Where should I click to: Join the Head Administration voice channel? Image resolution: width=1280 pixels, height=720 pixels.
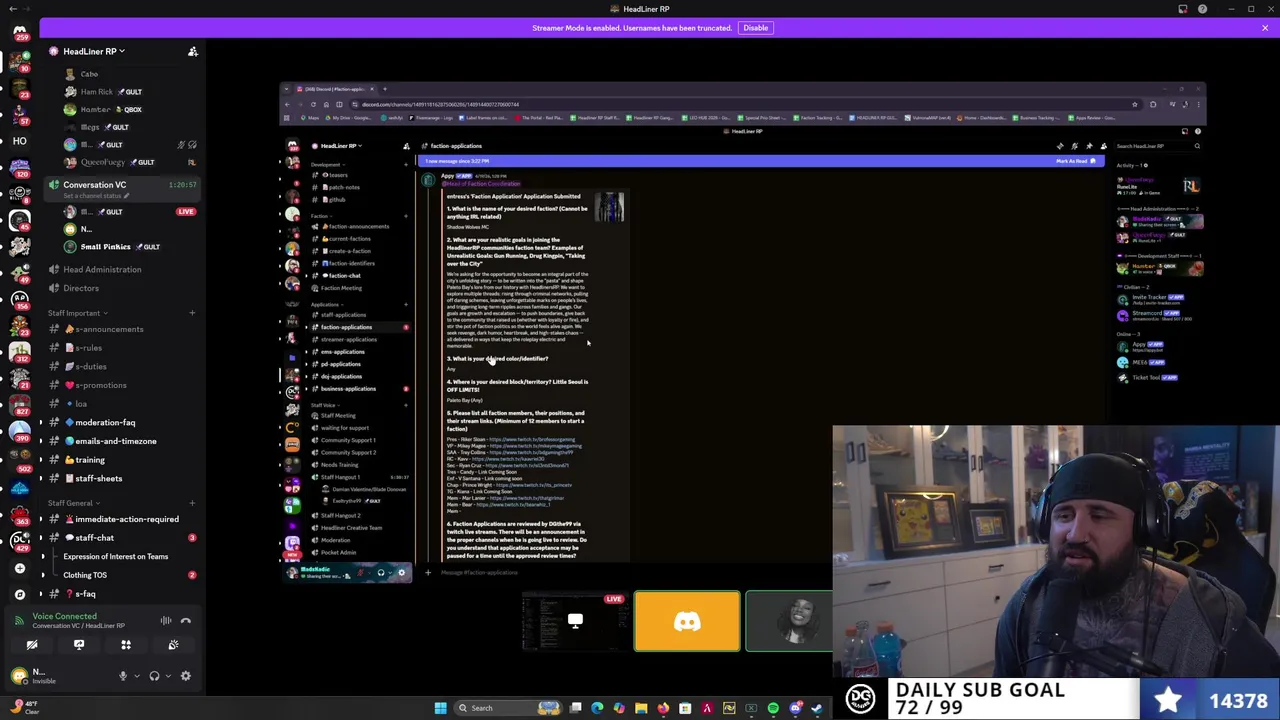(x=102, y=269)
